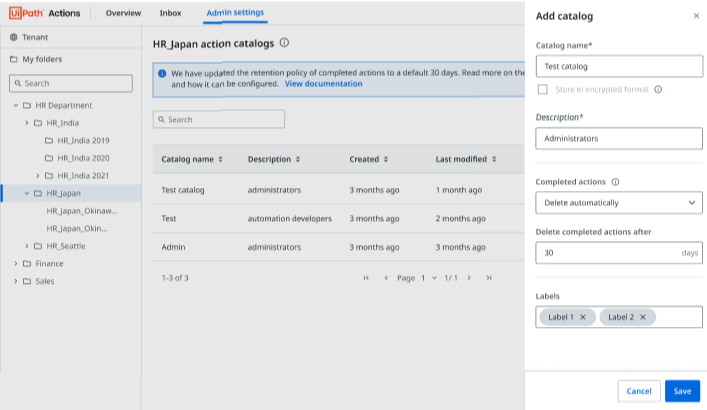Close the Add catalog panel
The image size is (707, 410).
696,16
